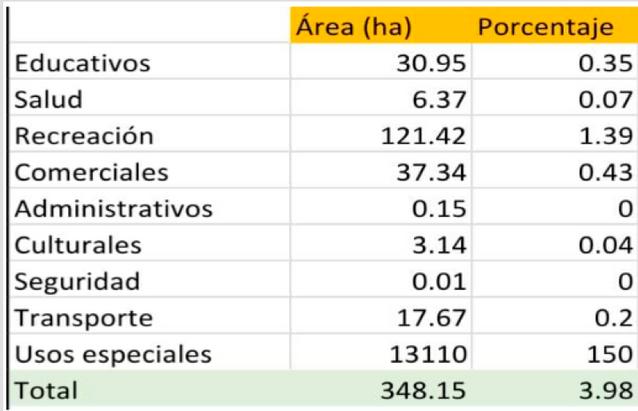Click the 3.98 total percentage cell

(555, 388)
